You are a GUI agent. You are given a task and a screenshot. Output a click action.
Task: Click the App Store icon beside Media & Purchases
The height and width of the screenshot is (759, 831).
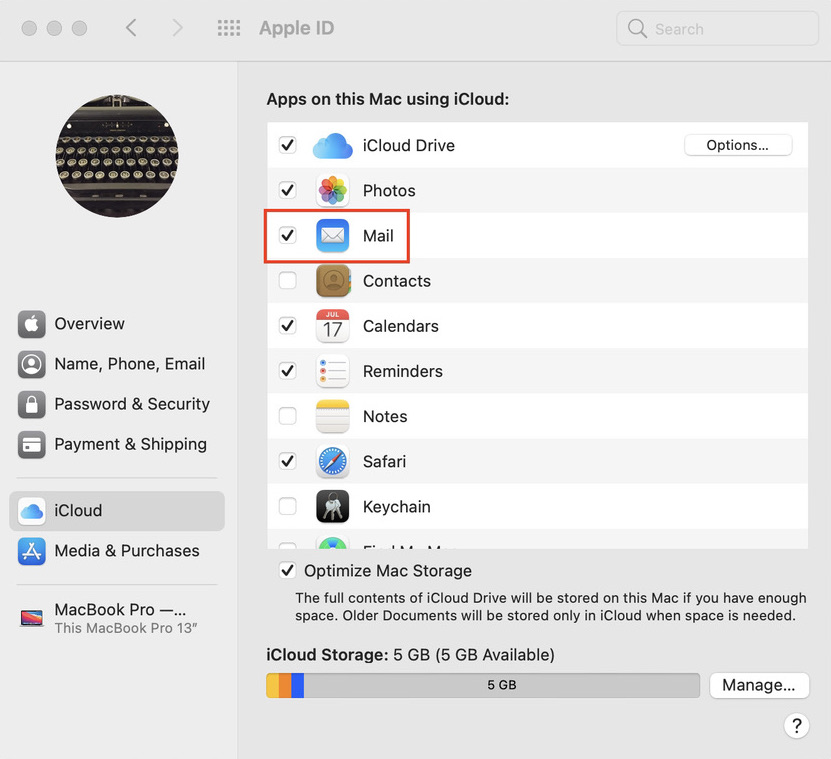[x=31, y=551]
